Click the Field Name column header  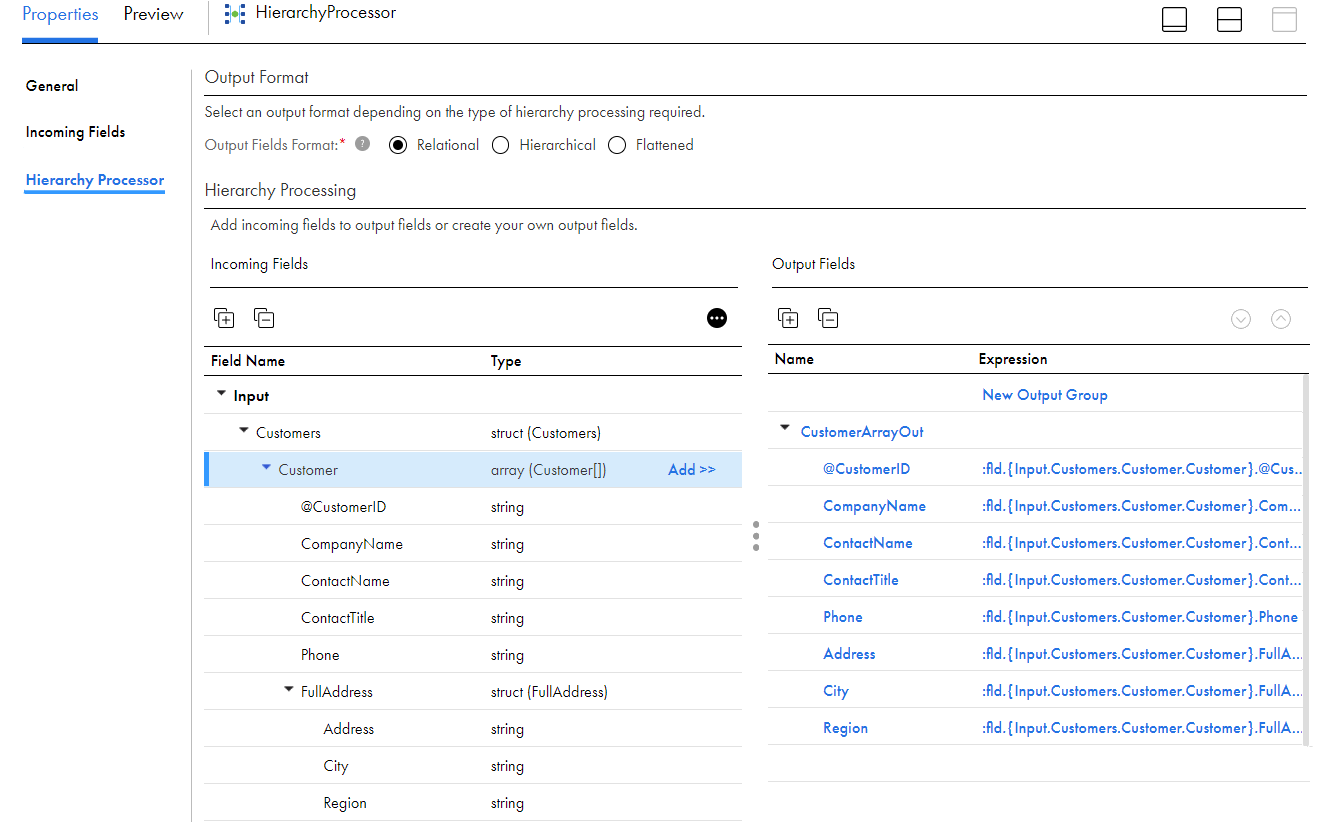(248, 361)
